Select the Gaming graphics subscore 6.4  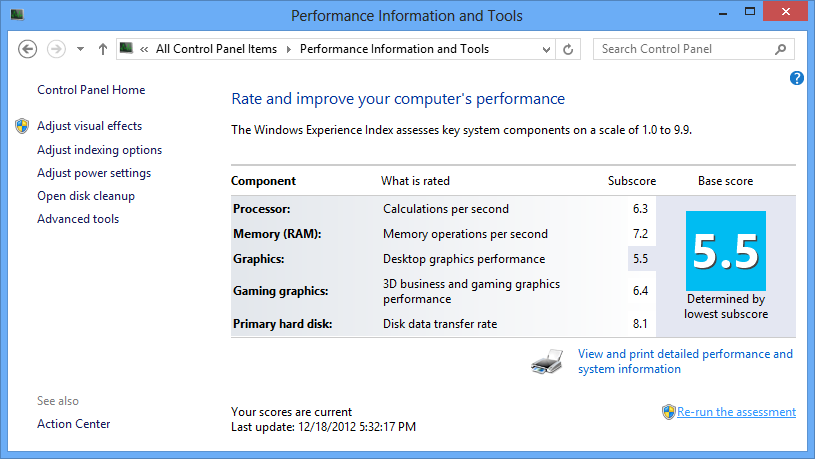coord(640,291)
